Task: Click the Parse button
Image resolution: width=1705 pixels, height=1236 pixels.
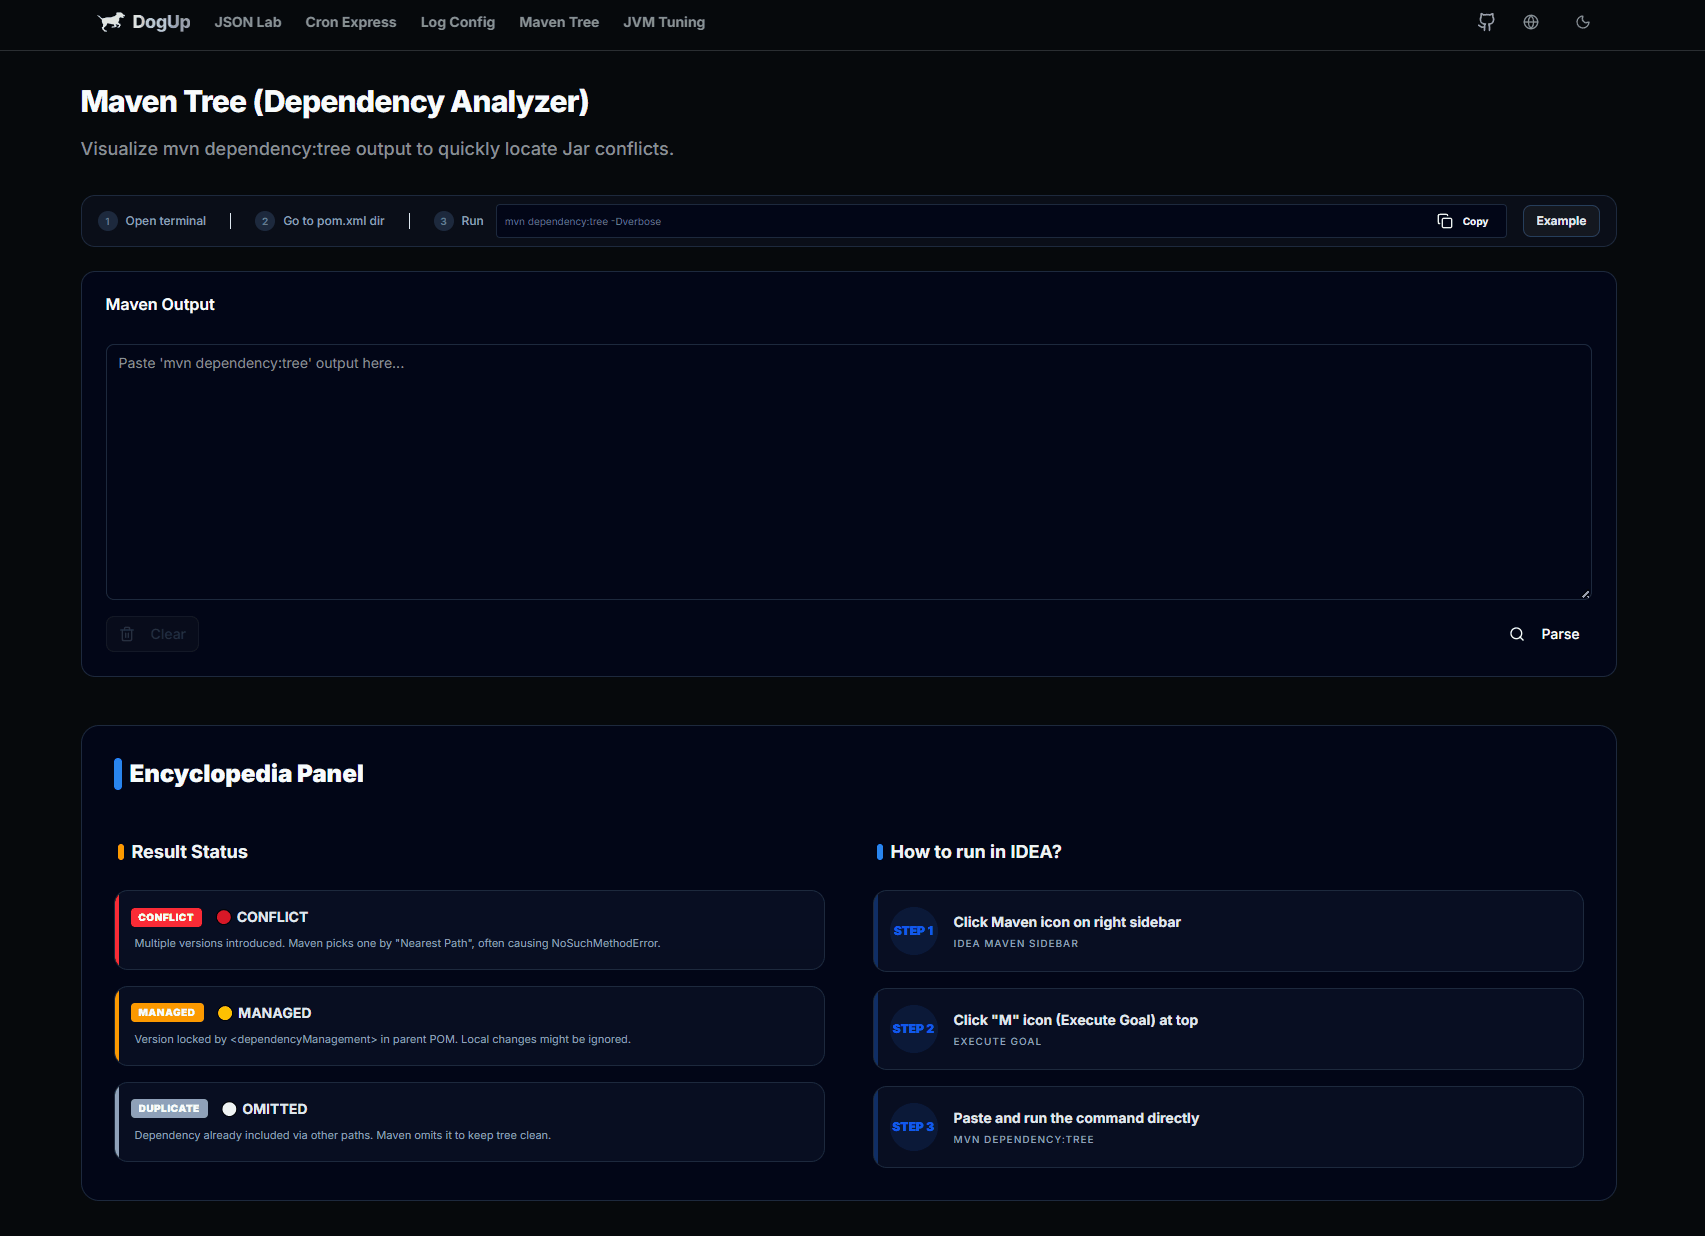Action: tap(1559, 634)
